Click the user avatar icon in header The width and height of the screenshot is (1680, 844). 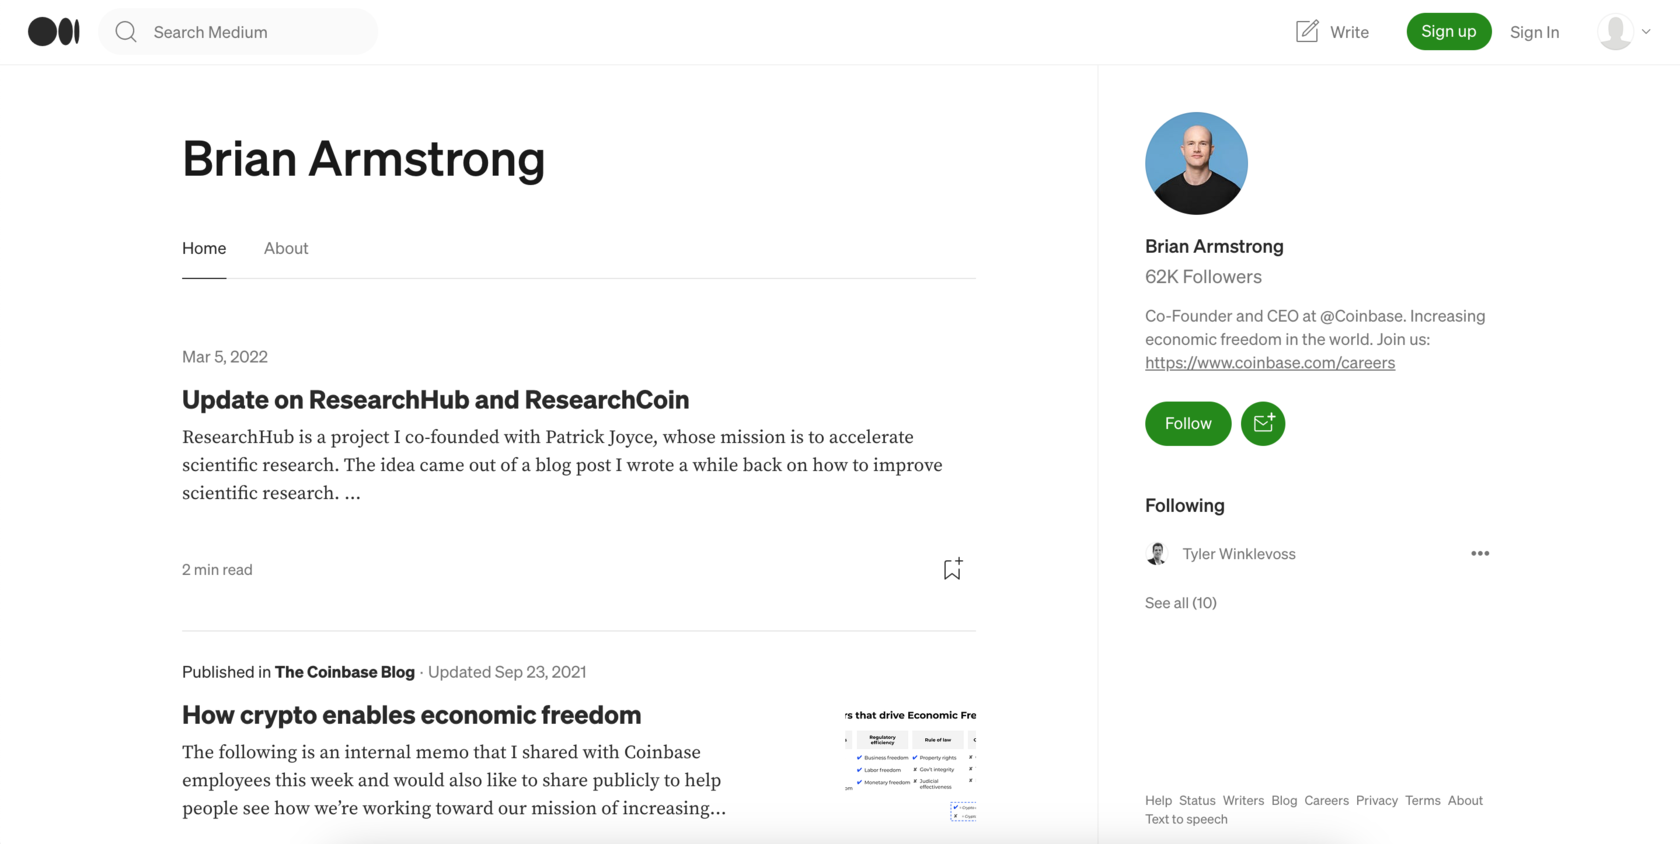pos(1615,32)
